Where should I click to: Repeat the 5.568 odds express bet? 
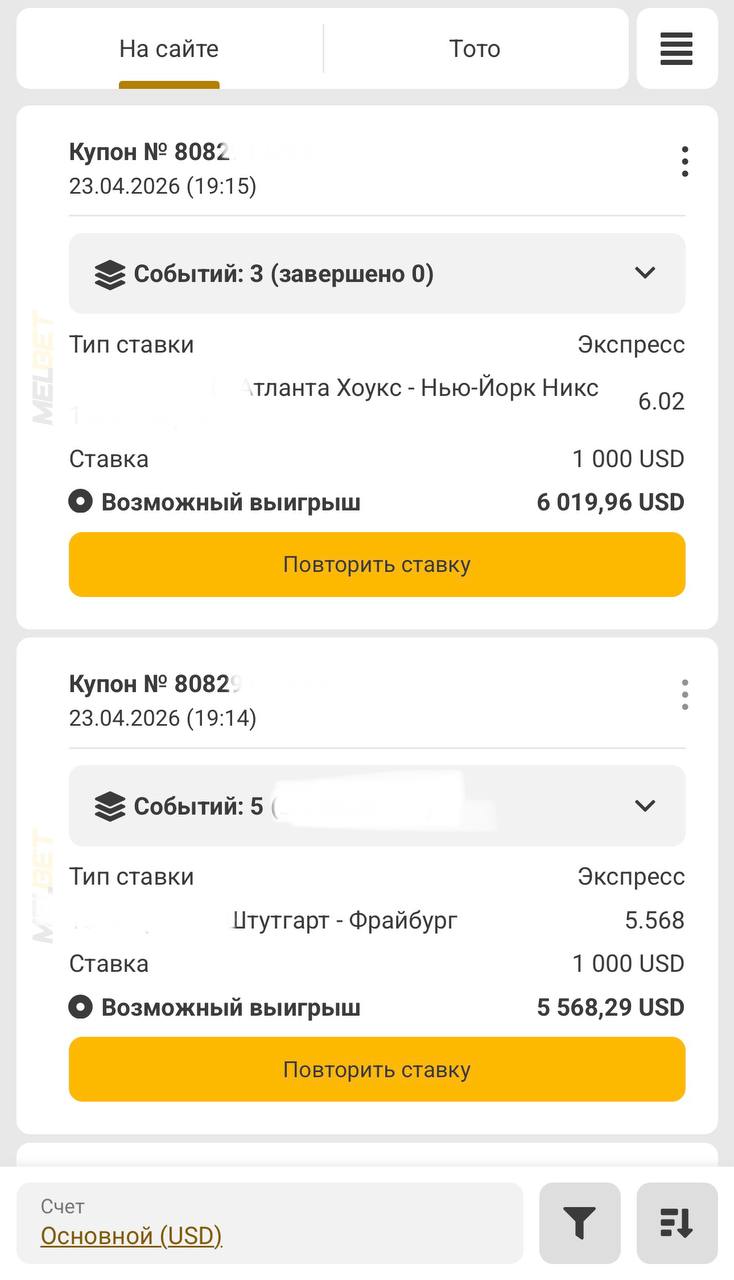pos(377,1069)
